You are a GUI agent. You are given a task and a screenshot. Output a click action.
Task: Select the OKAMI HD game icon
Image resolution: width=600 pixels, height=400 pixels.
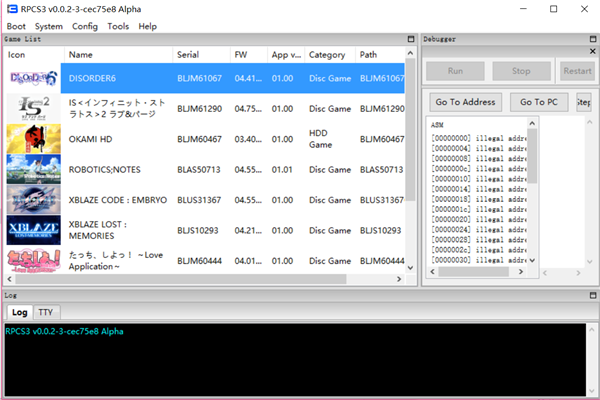[x=33, y=138]
